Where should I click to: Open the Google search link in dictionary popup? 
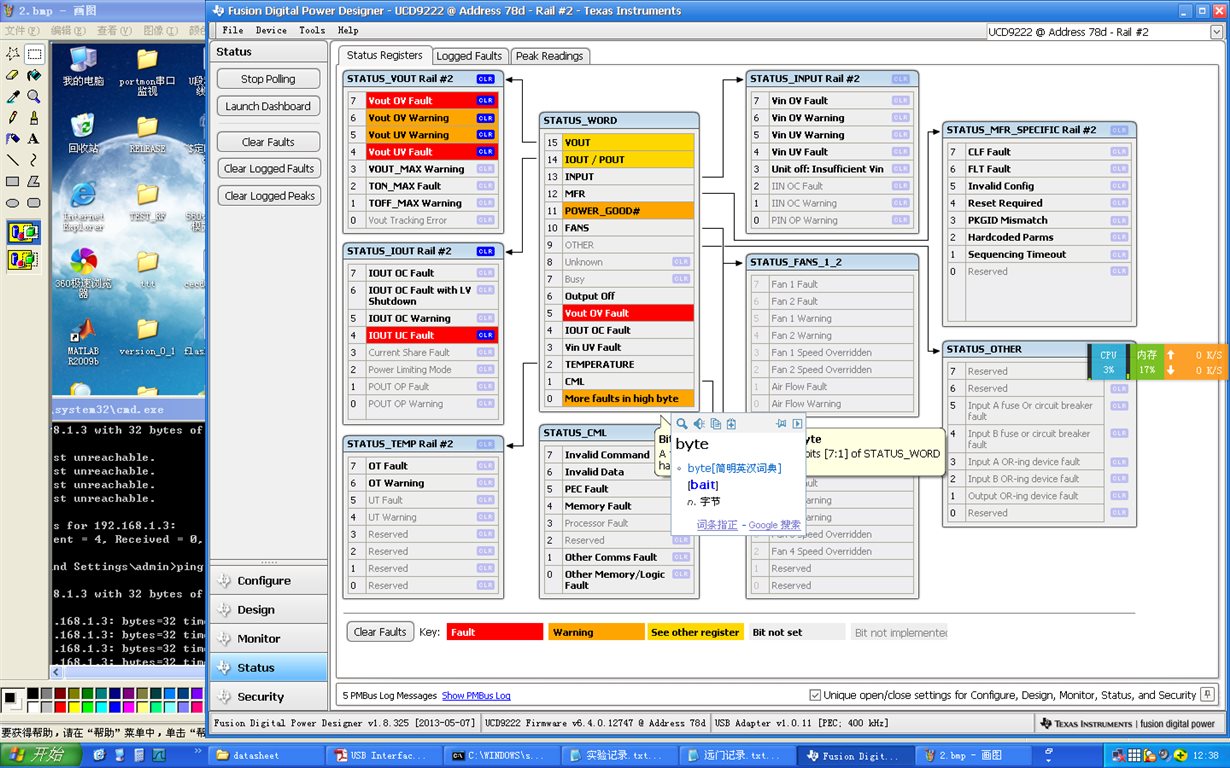[775, 525]
